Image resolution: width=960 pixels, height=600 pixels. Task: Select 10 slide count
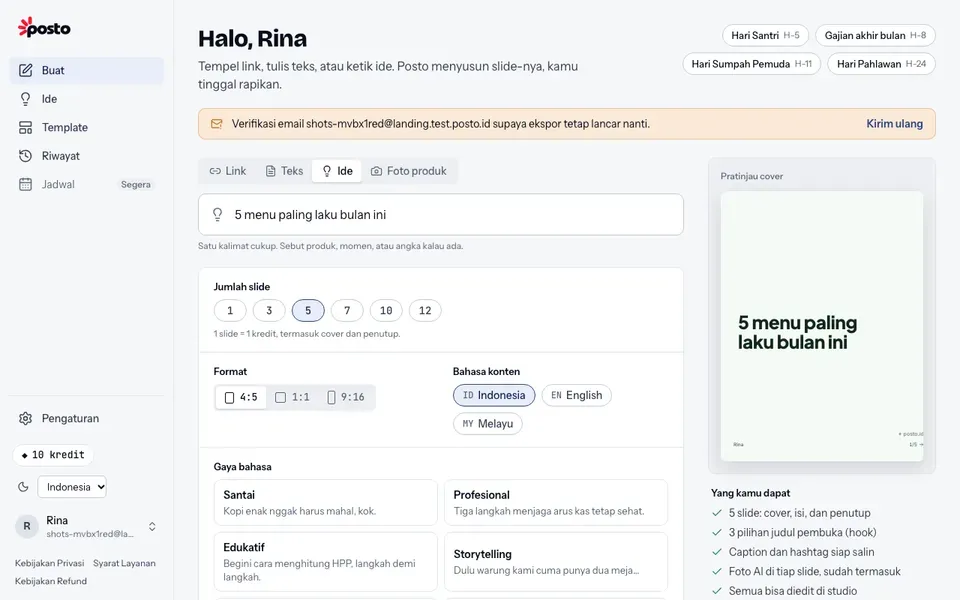pos(386,310)
